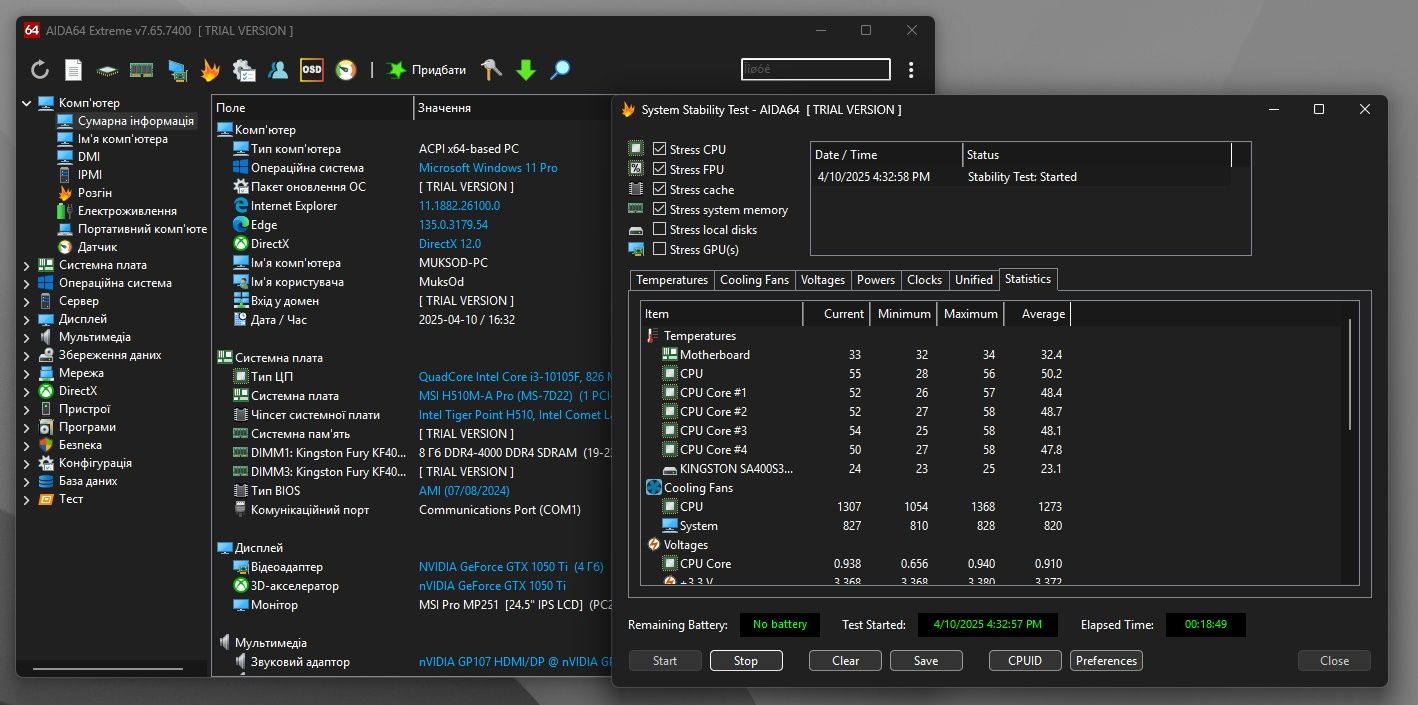Uncheck Stress system memory checkbox
1418x705 pixels.
(659, 209)
